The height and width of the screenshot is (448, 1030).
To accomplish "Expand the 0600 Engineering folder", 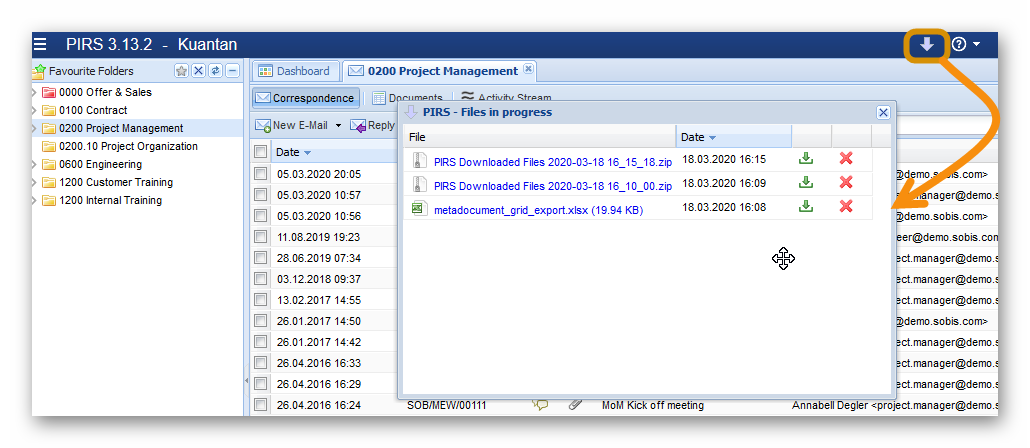I will (35, 164).
